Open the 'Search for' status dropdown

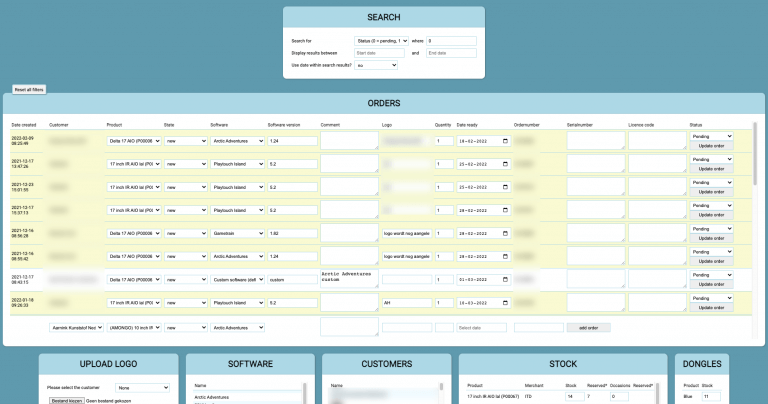tap(381, 40)
